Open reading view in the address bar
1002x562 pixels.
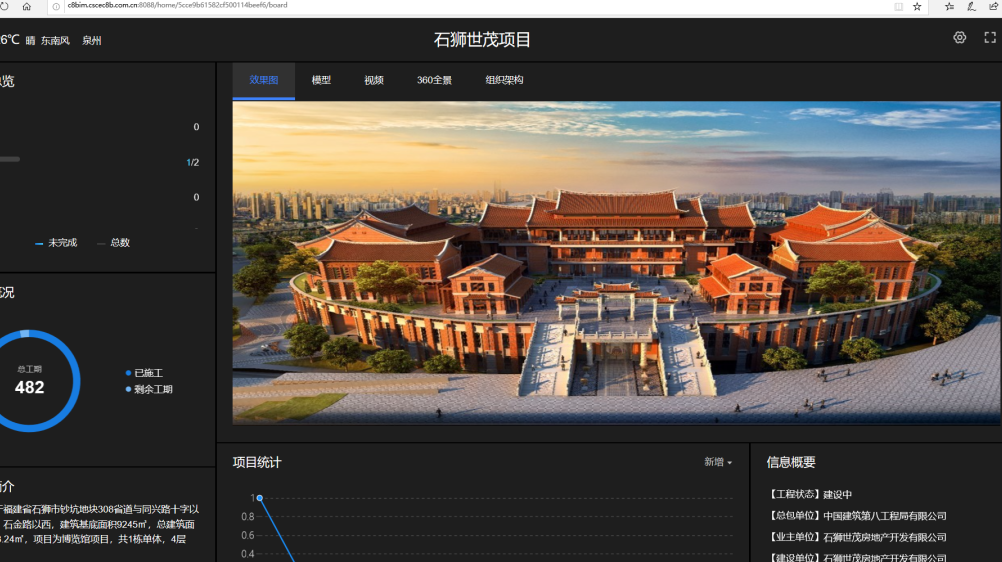pyautogui.click(x=898, y=6)
